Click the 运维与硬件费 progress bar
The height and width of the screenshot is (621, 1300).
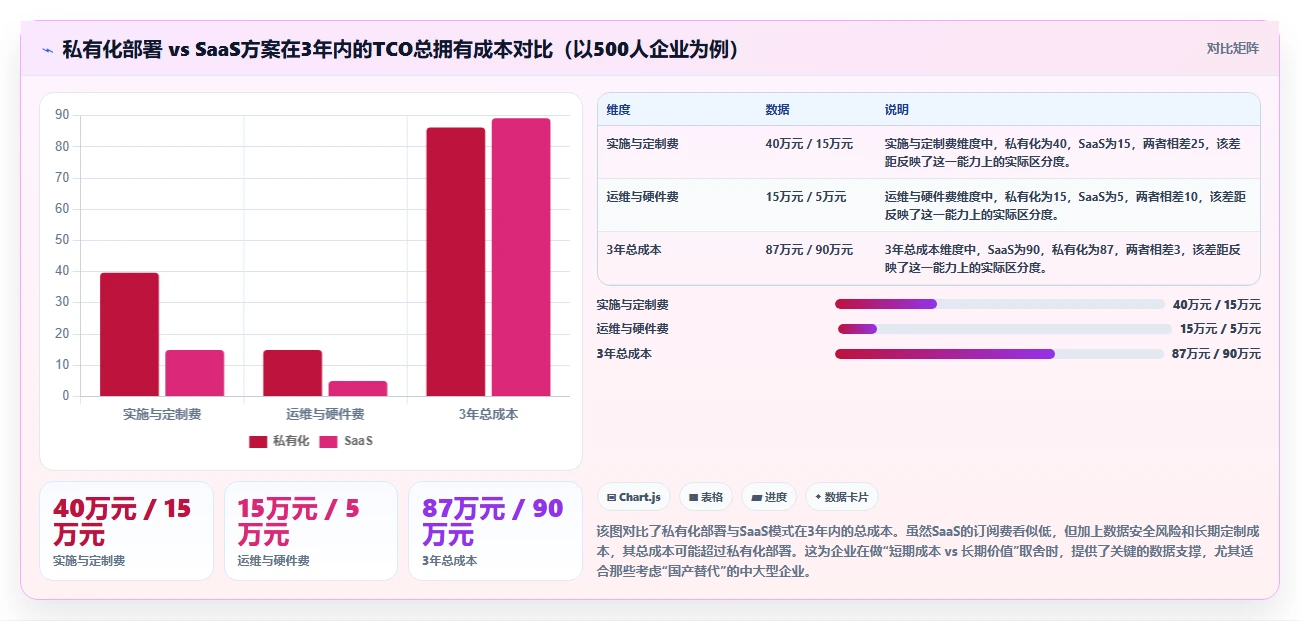(1005, 329)
